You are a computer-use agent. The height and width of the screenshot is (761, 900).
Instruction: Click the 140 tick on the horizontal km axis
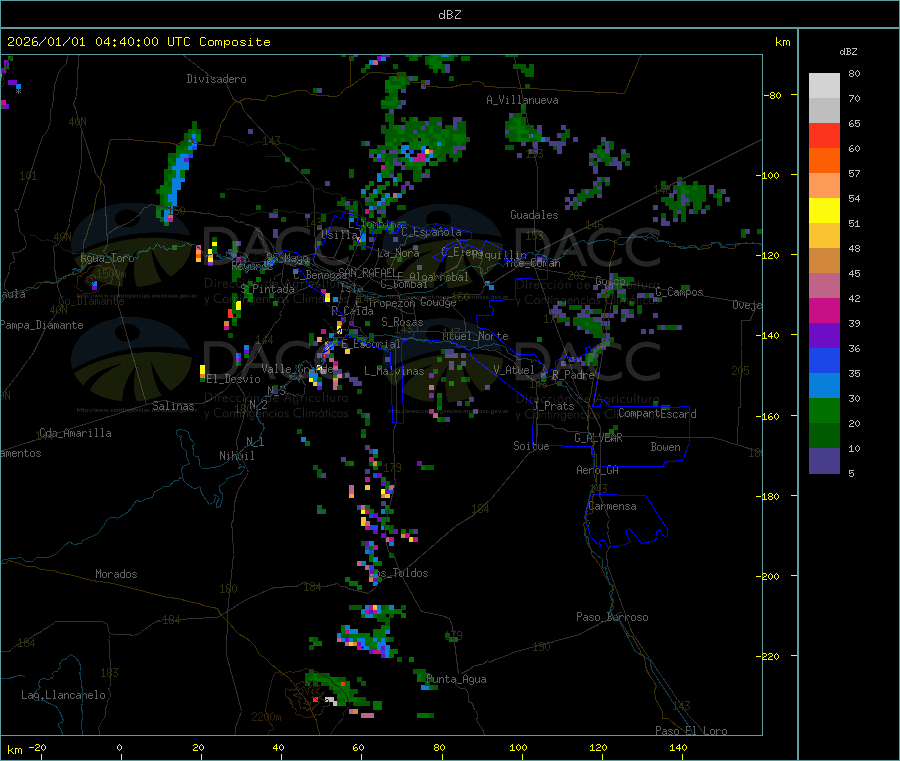pos(678,747)
